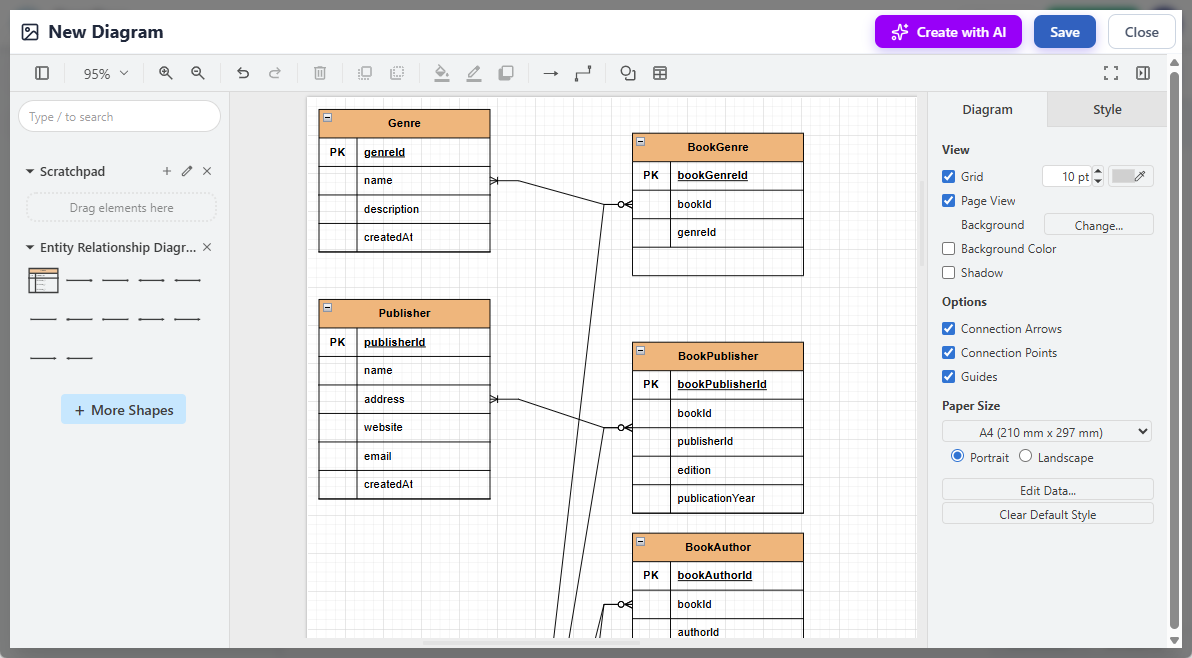Select the Zoom Out tool
This screenshot has height=658, width=1192.
(197, 72)
